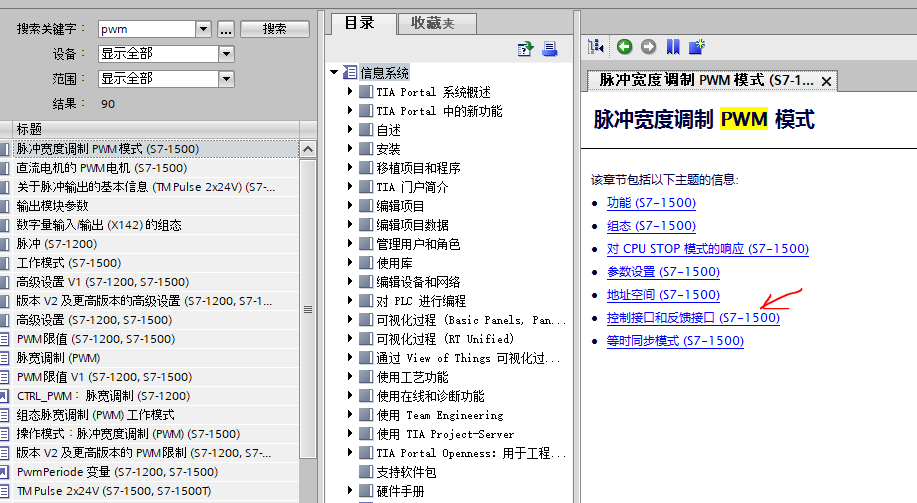Click the show in contents tree icon

(595, 47)
